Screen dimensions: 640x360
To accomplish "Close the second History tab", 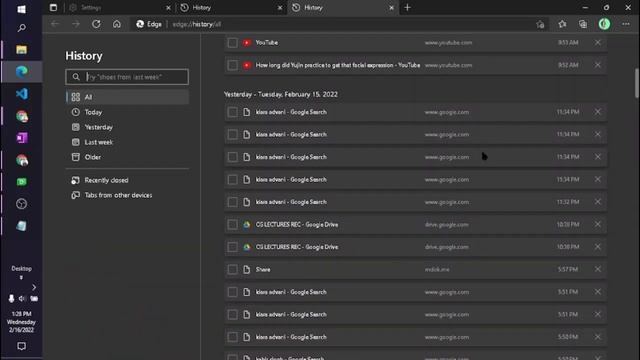I will coord(391,8).
